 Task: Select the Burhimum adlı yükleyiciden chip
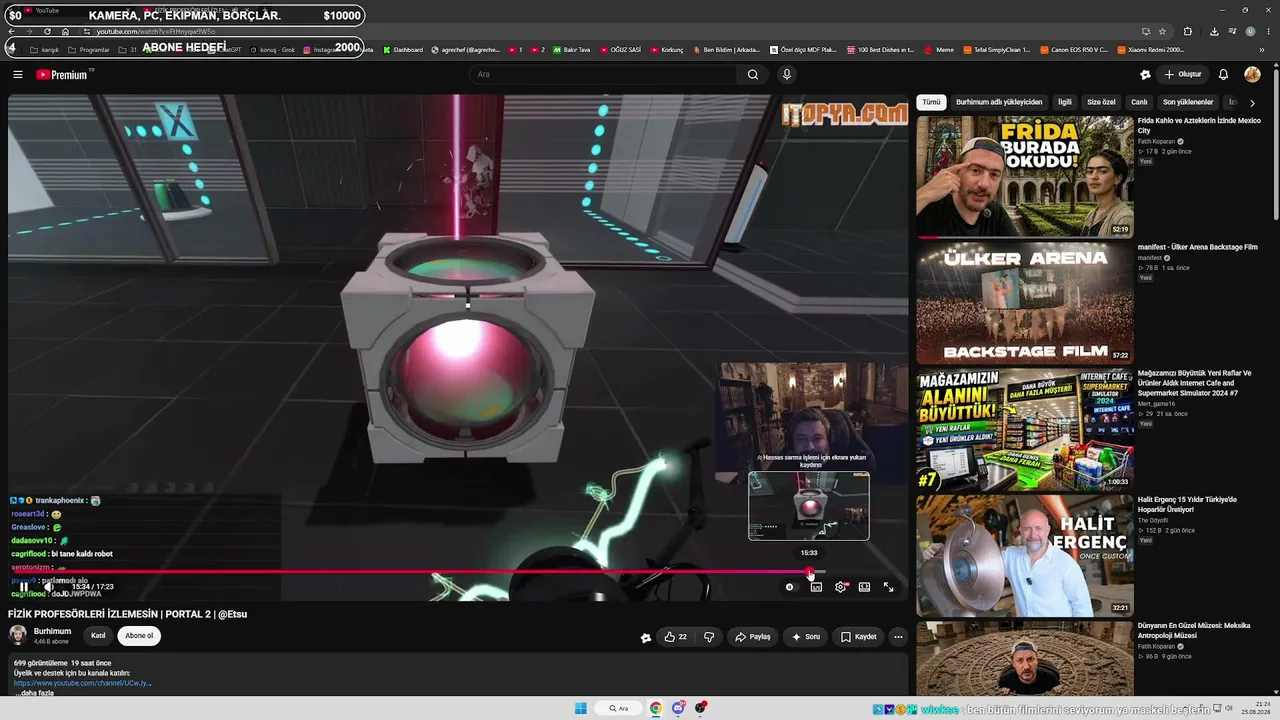pyautogui.click(x=999, y=102)
